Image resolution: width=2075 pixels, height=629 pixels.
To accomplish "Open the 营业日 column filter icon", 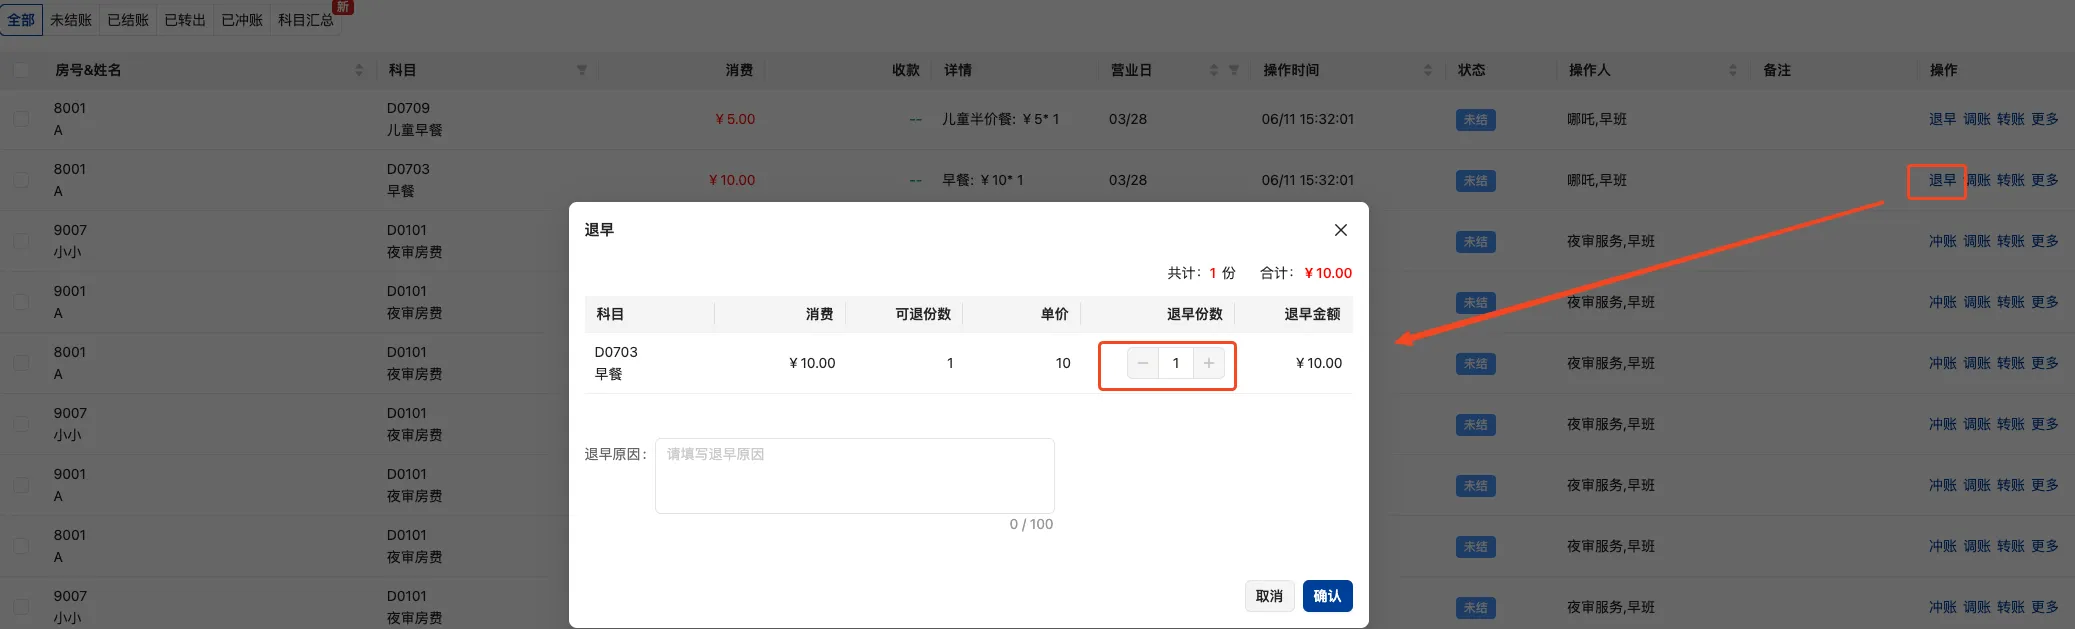I will tap(1234, 70).
